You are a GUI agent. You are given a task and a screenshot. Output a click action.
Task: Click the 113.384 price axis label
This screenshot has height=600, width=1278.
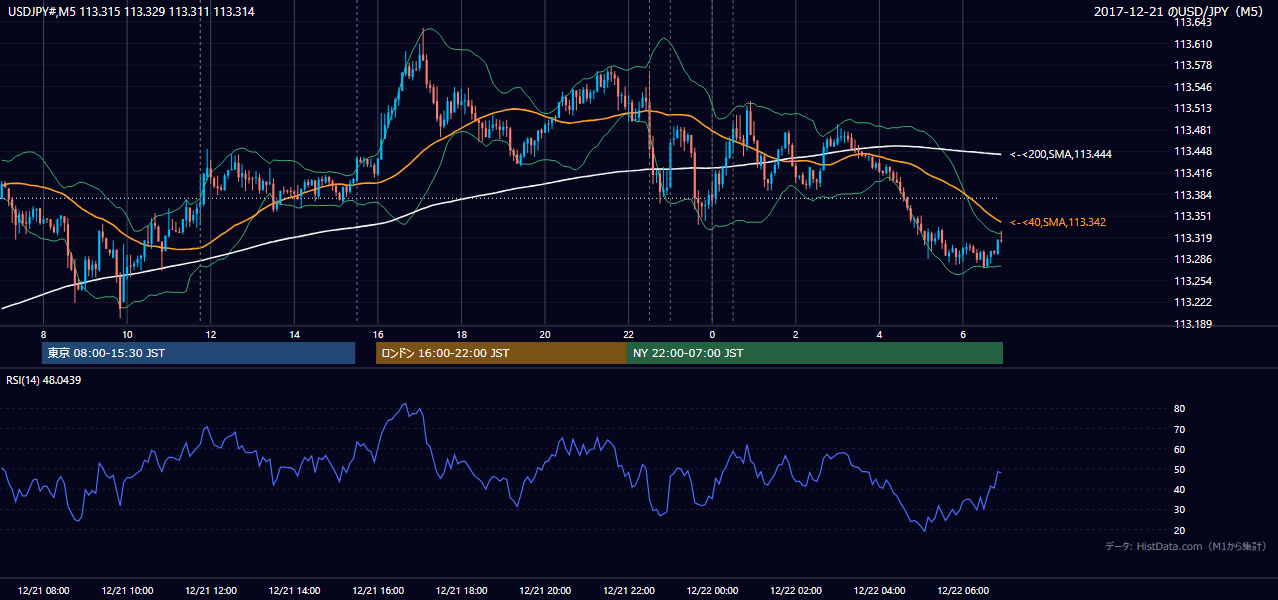tap(1194, 195)
